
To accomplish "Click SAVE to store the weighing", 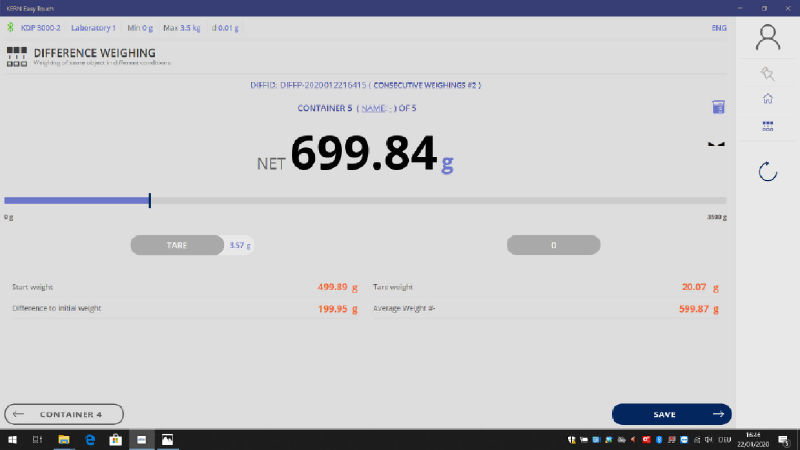I will coord(671,414).
